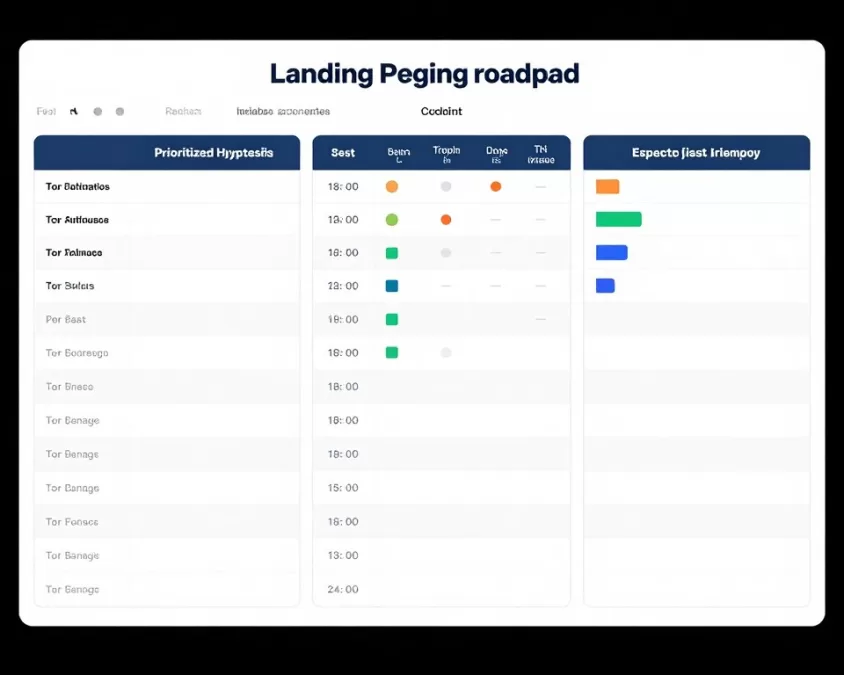This screenshot has height=675, width=844.
Task: Click the first gray dot in the top toolbar
Action: [x=97, y=111]
